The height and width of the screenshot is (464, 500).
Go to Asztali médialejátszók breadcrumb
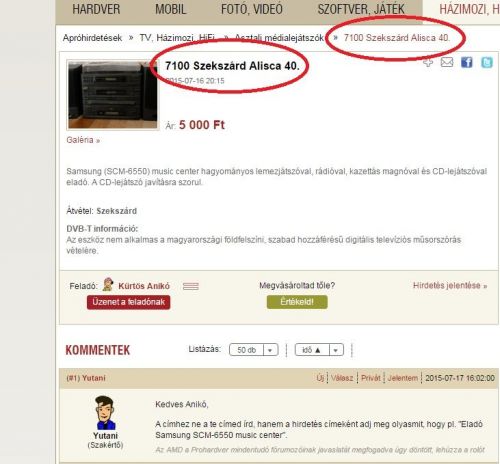coord(279,38)
